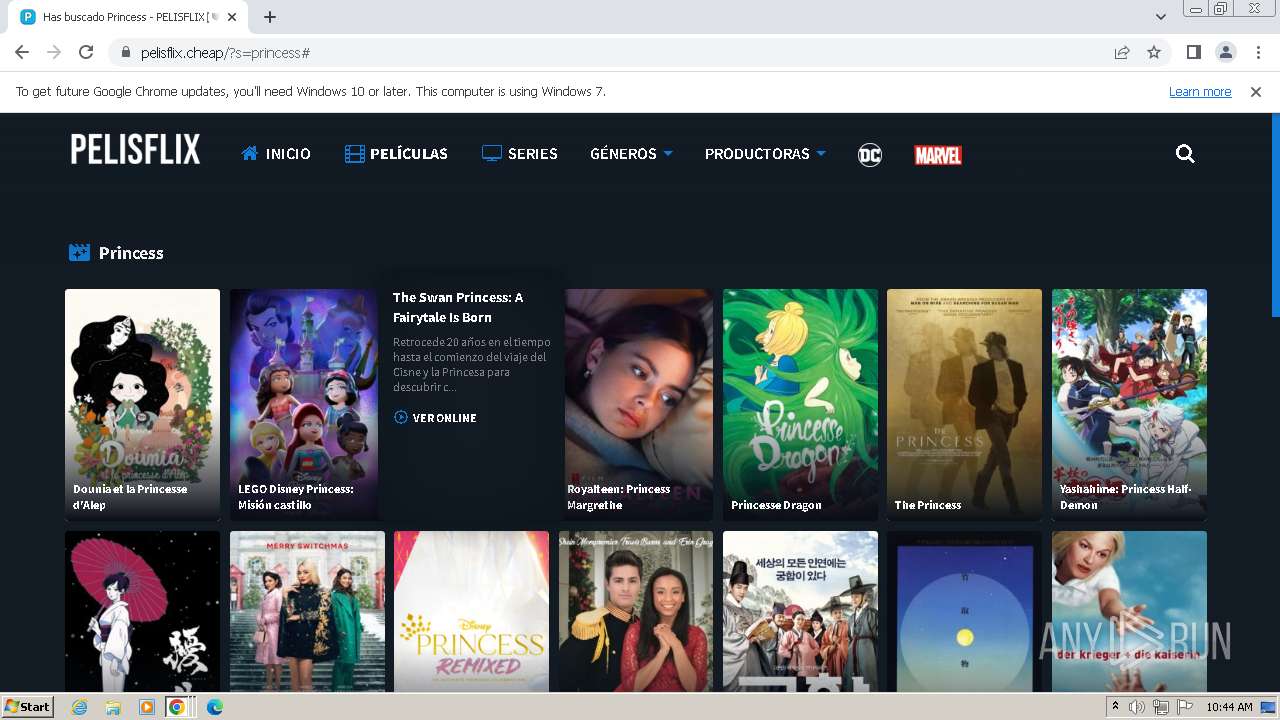Open Yashahime: Princess Half-Demon poster
Screen dimensions: 1280x720
(x=1129, y=404)
